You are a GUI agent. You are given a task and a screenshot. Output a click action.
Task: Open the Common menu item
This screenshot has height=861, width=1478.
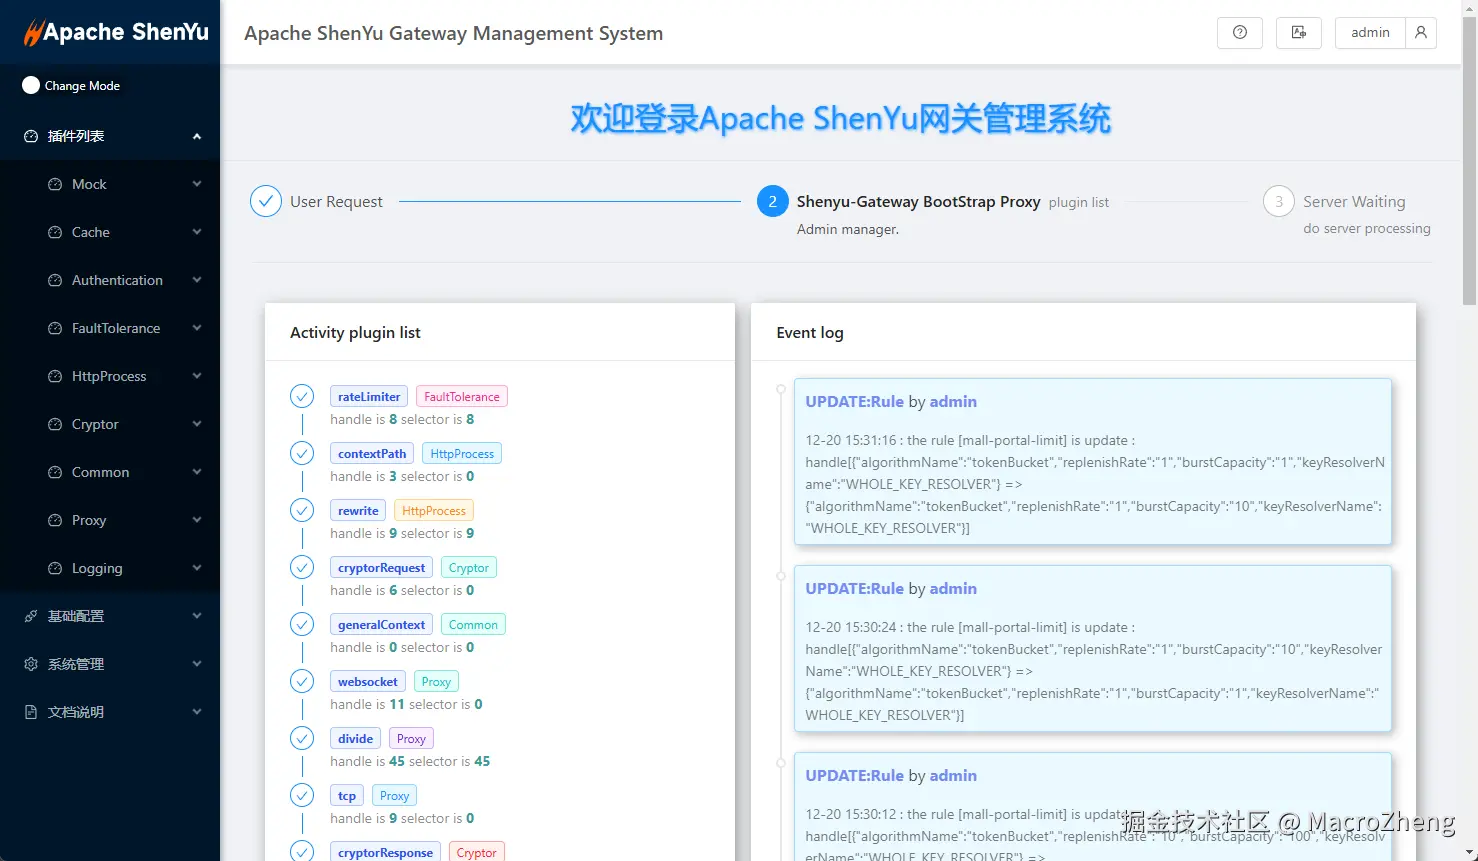pyautogui.click(x=110, y=472)
